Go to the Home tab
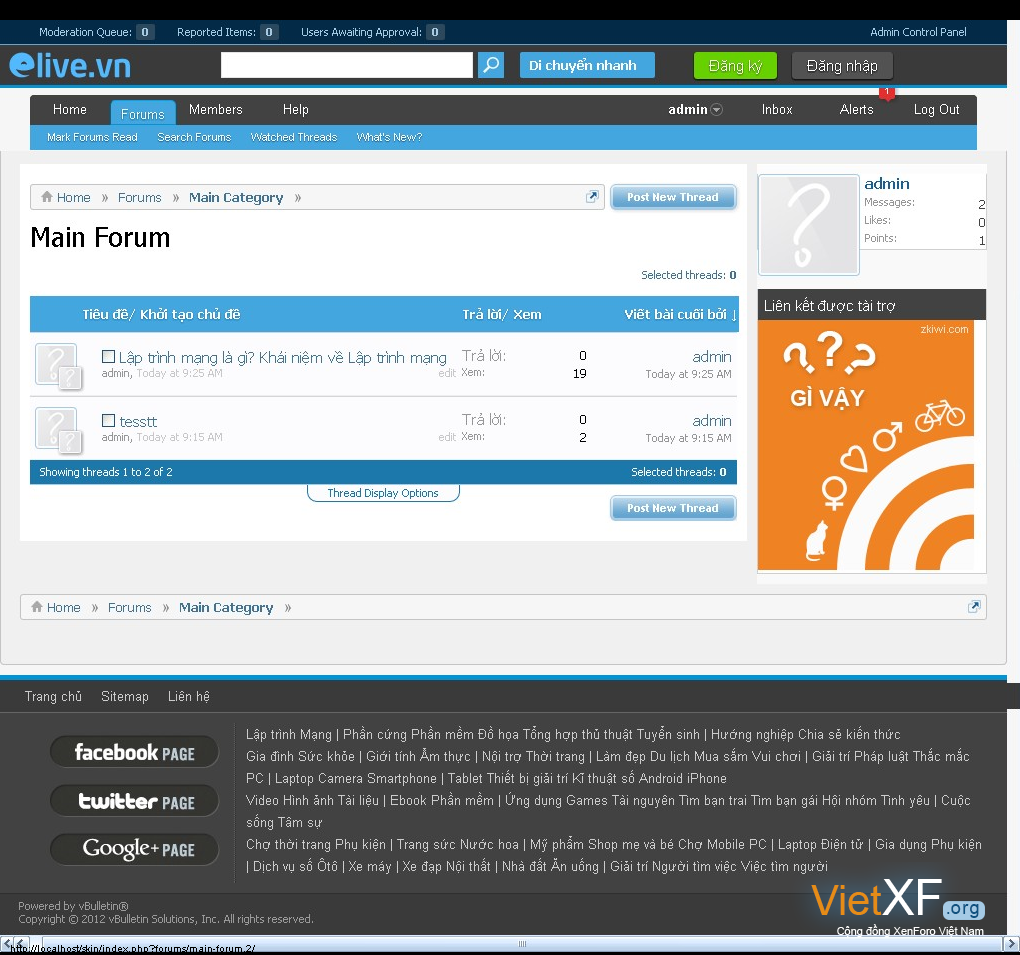 70,109
